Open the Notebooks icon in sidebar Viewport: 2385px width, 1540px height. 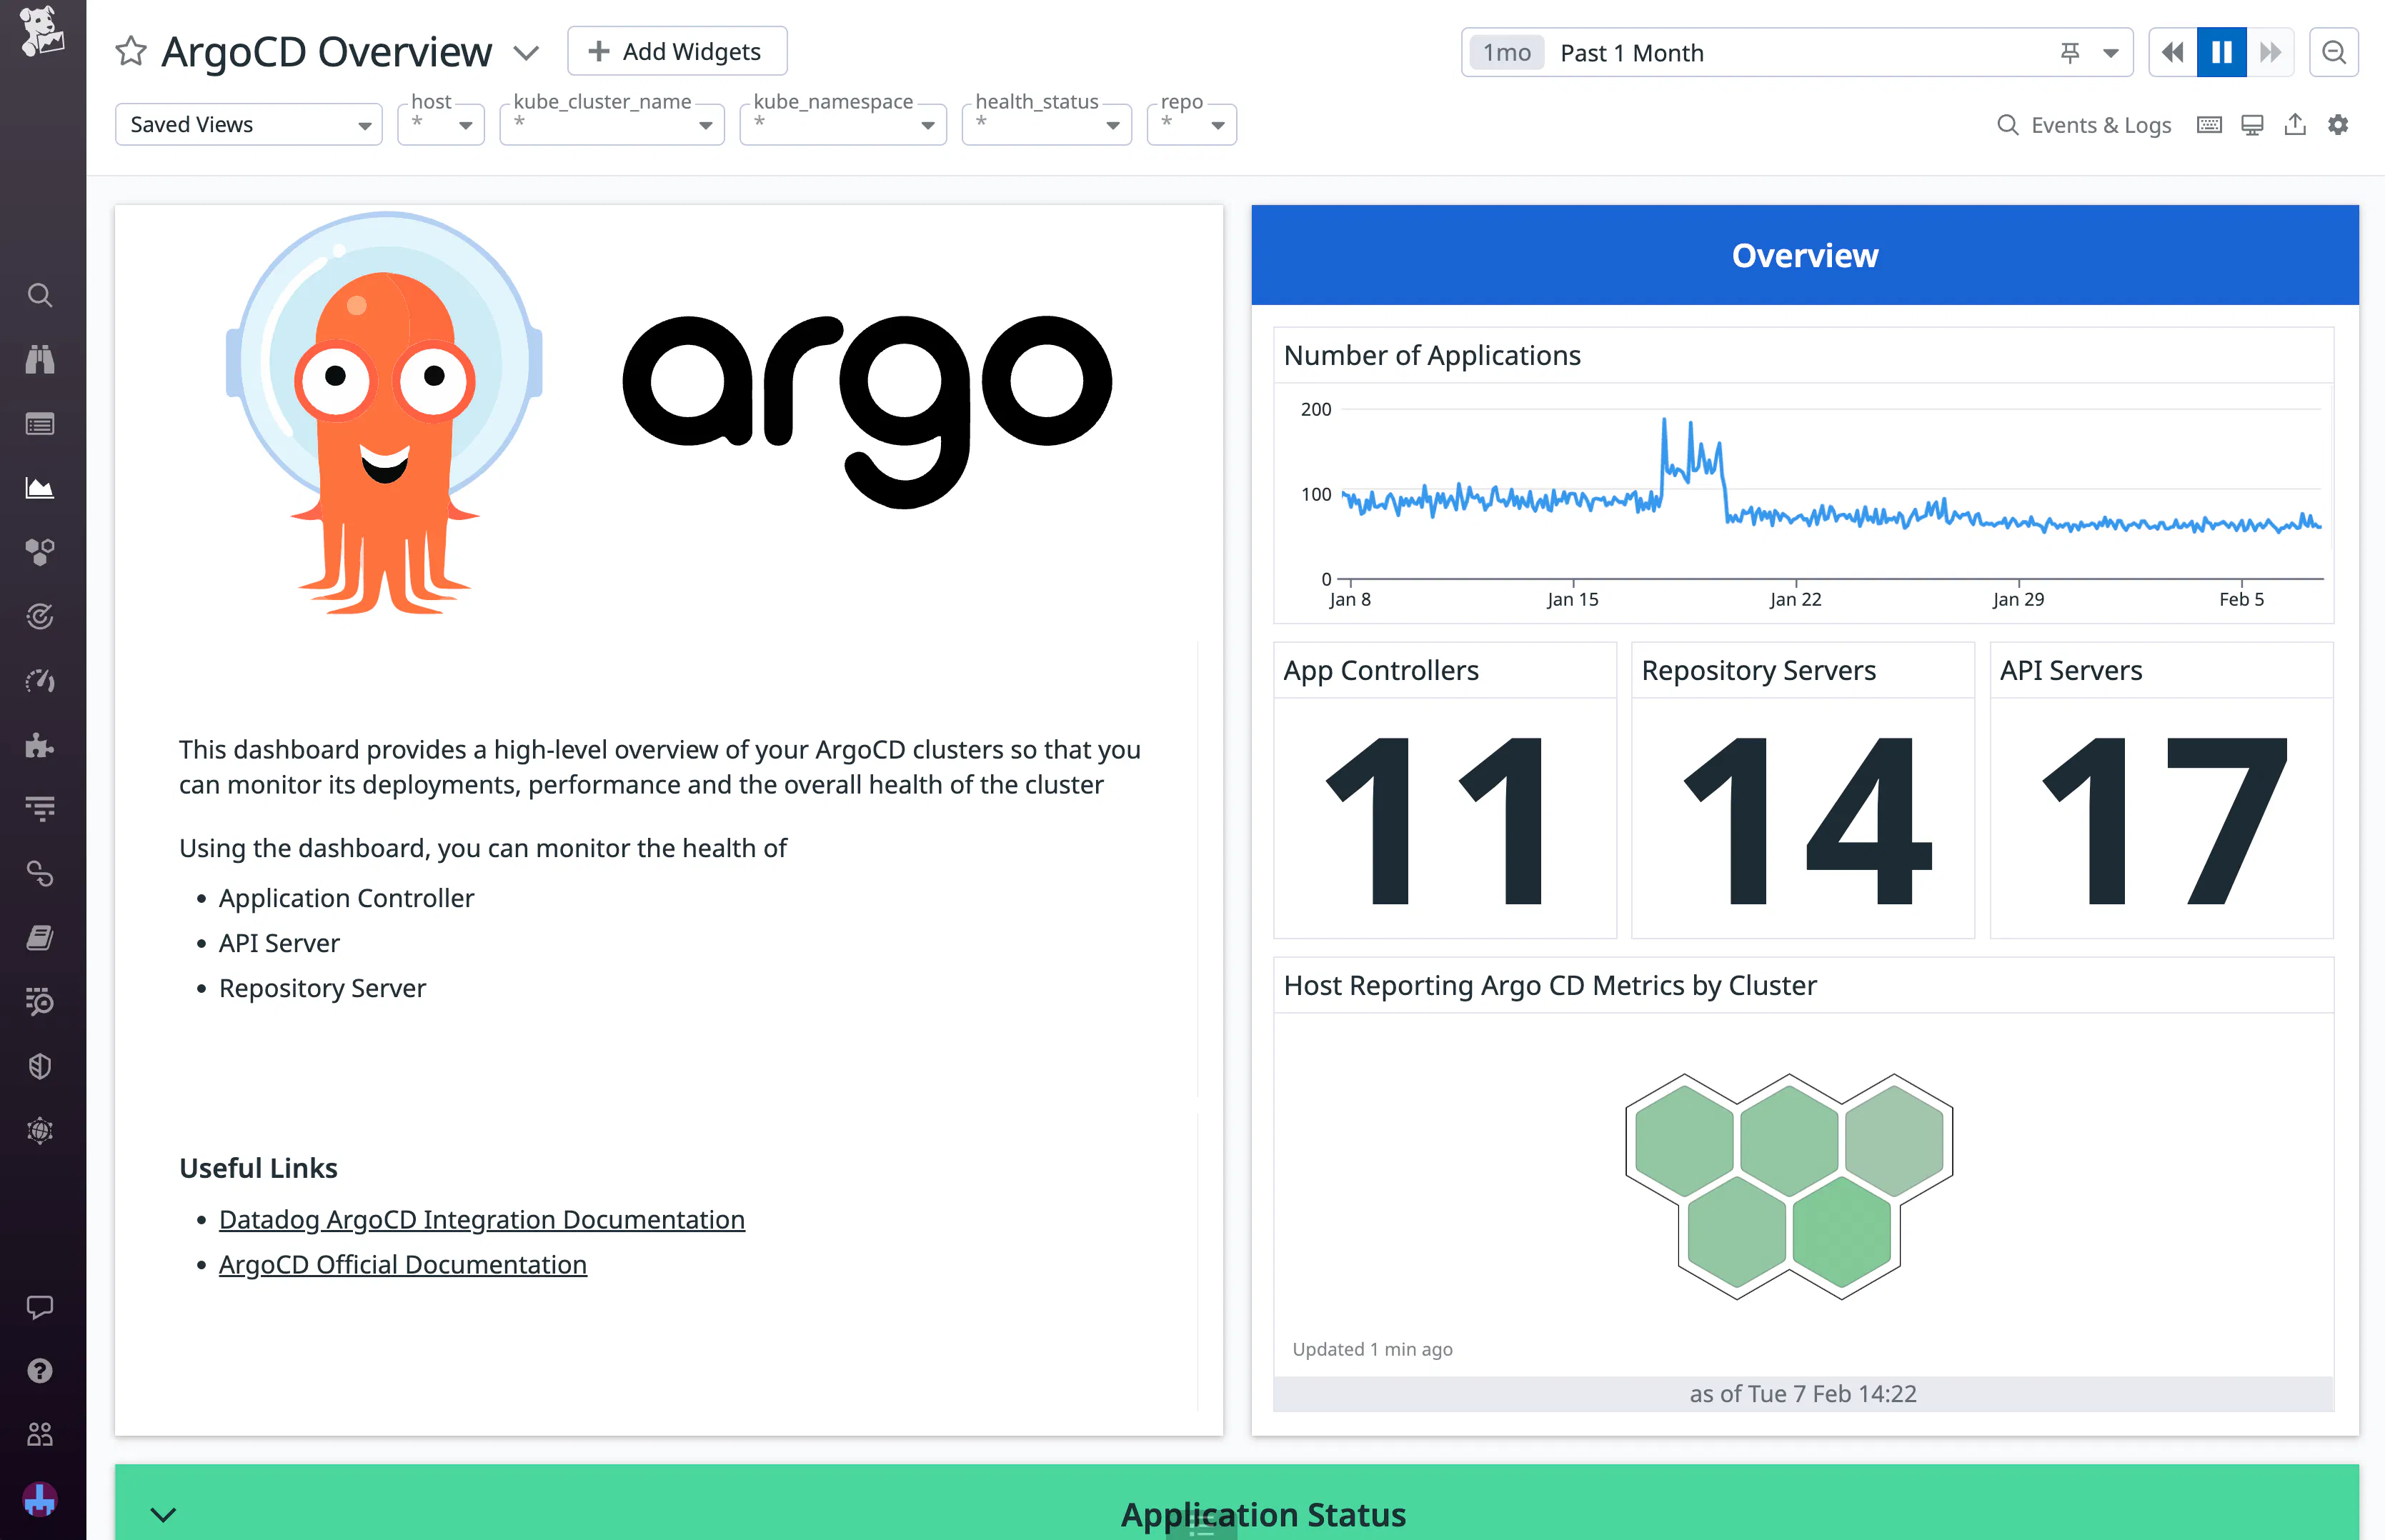tap(40, 937)
